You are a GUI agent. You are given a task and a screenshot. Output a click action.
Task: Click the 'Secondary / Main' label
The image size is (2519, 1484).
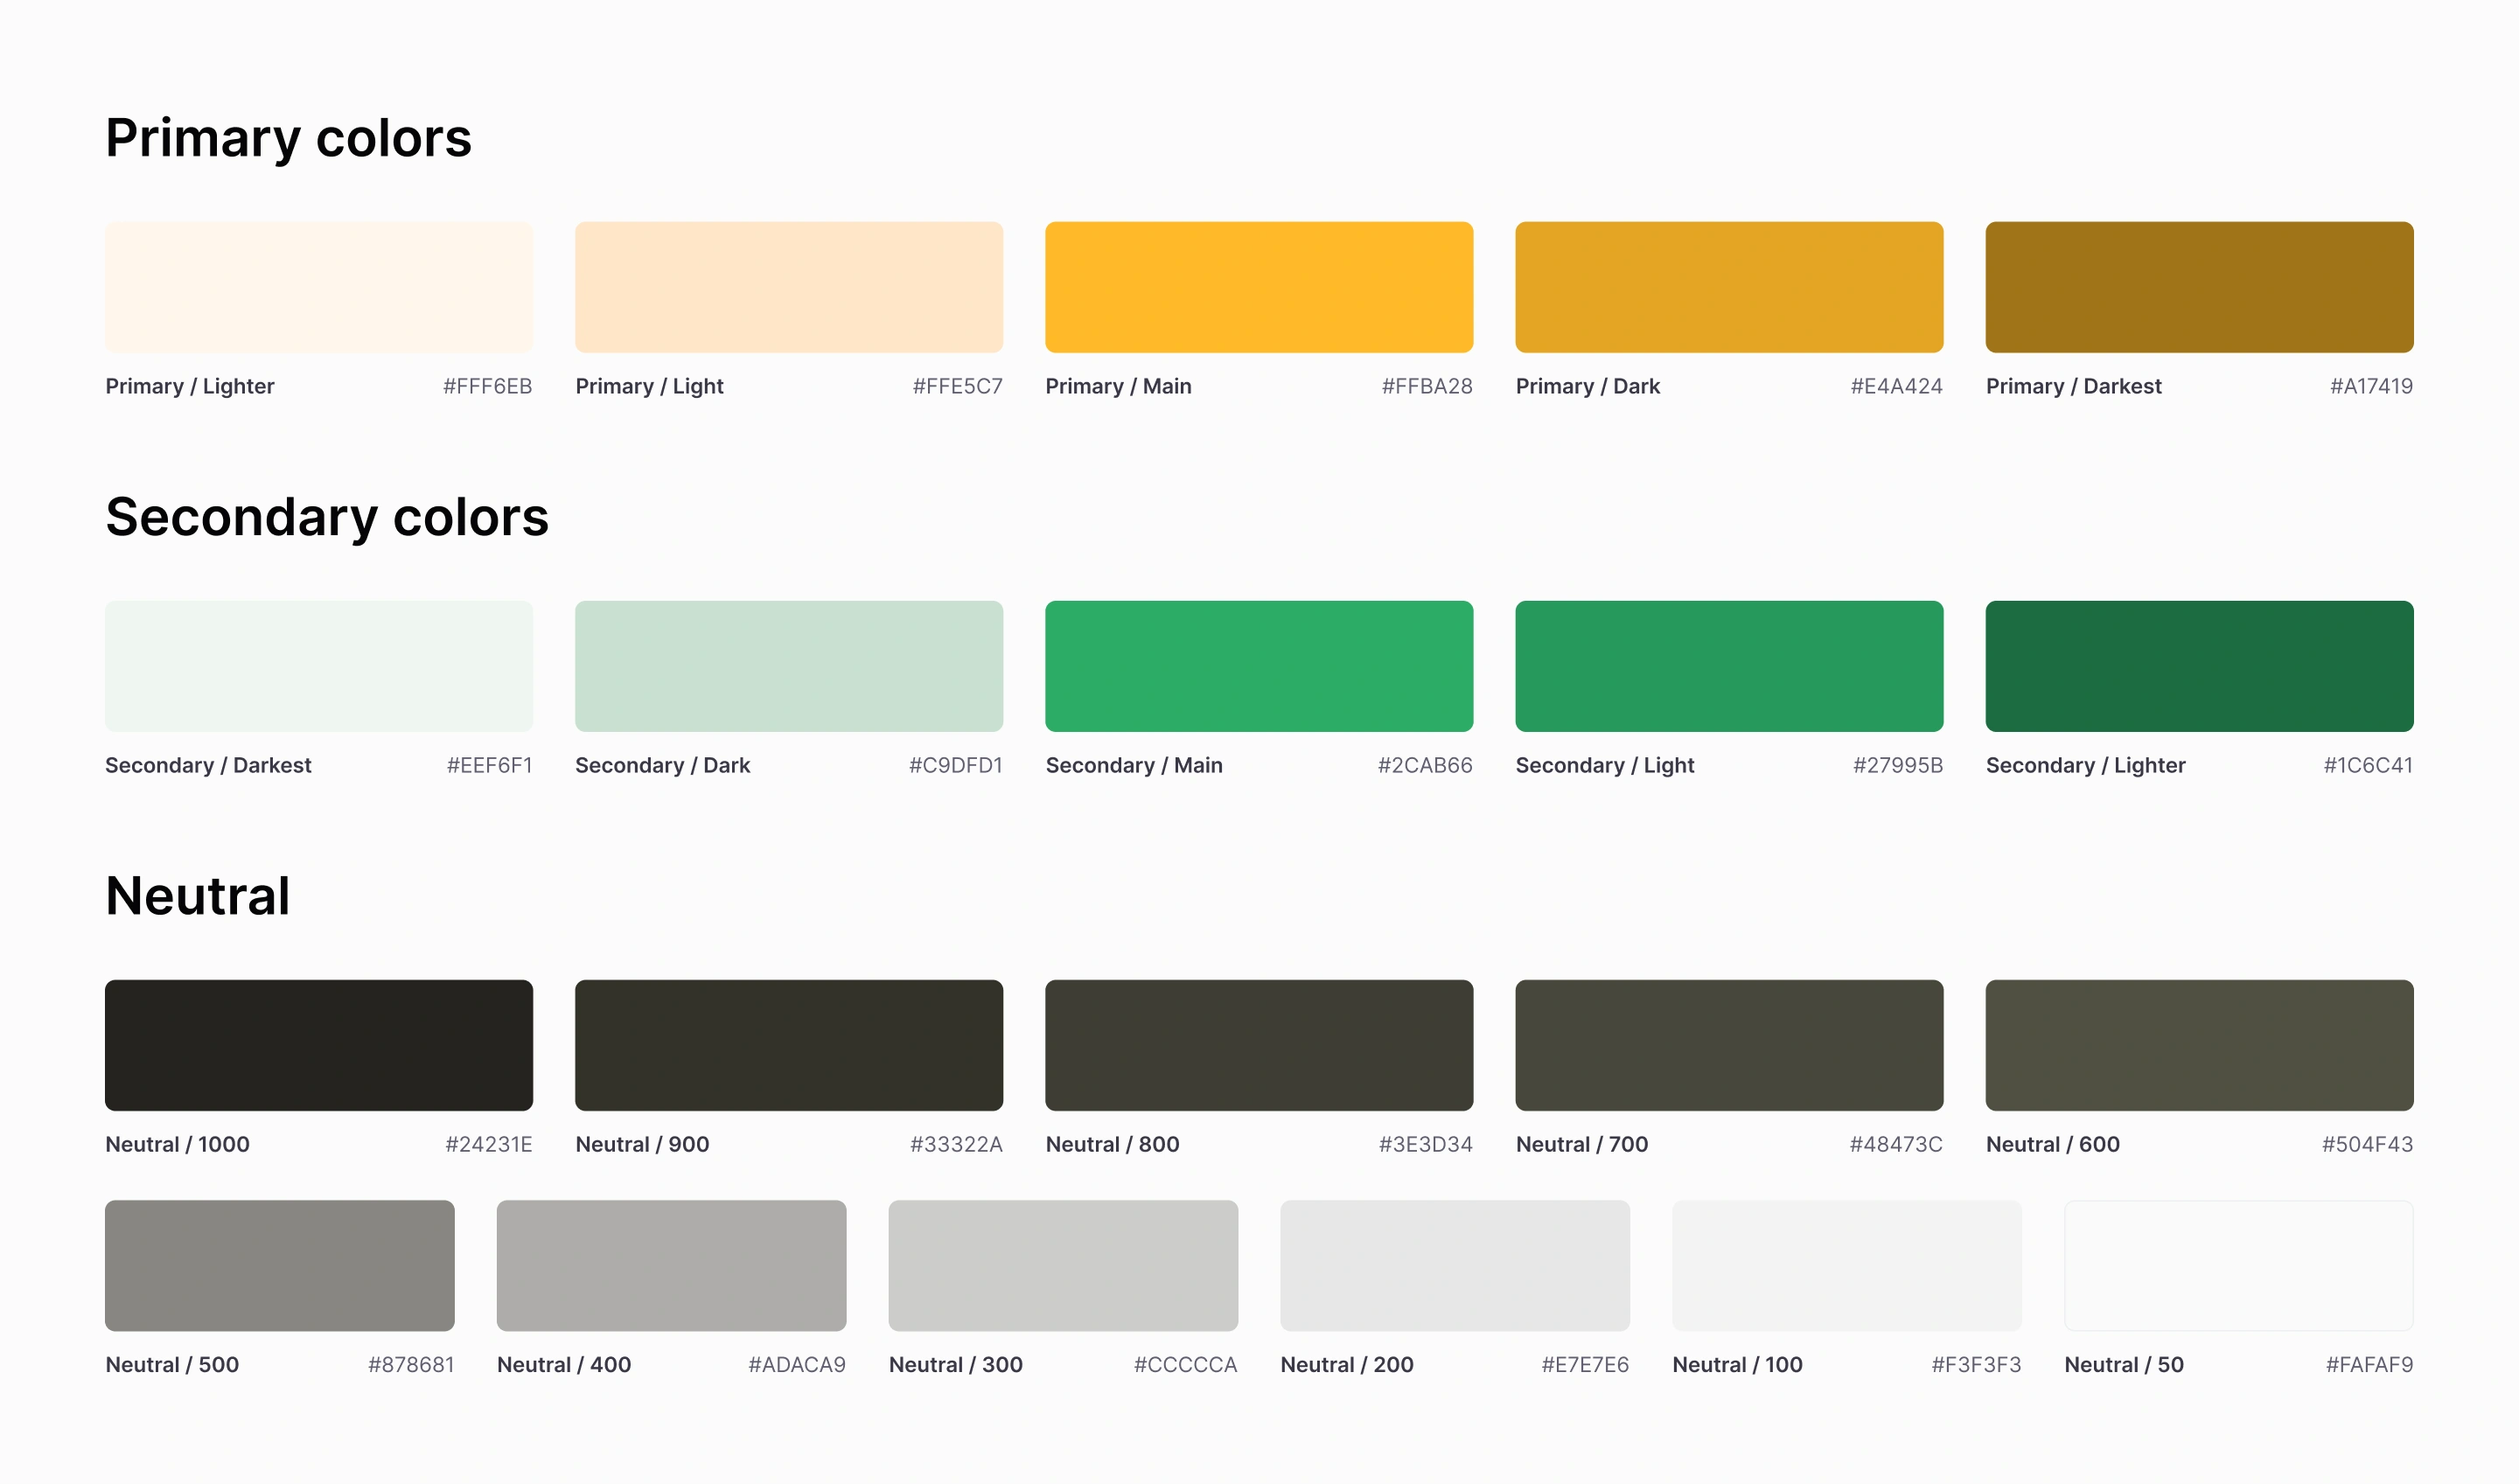(x=1134, y=766)
